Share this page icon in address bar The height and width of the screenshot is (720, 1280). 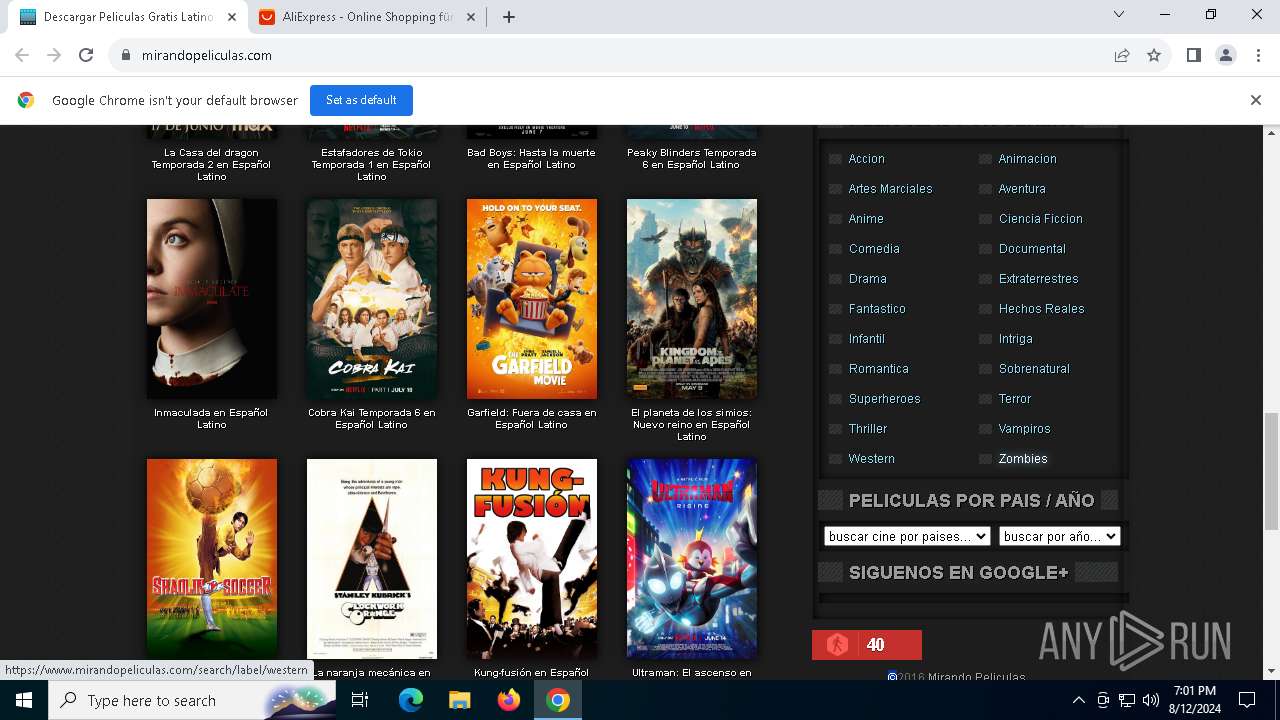click(x=1122, y=55)
